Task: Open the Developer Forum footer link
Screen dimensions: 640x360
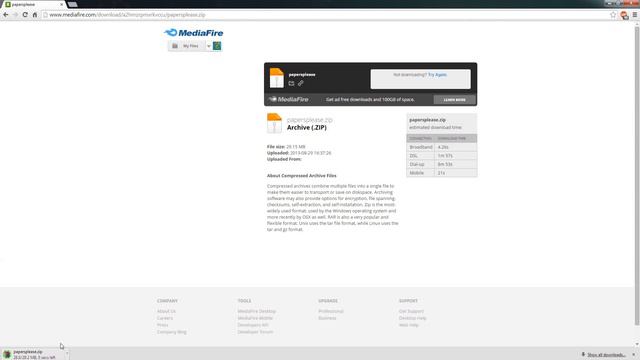Action: (255, 332)
